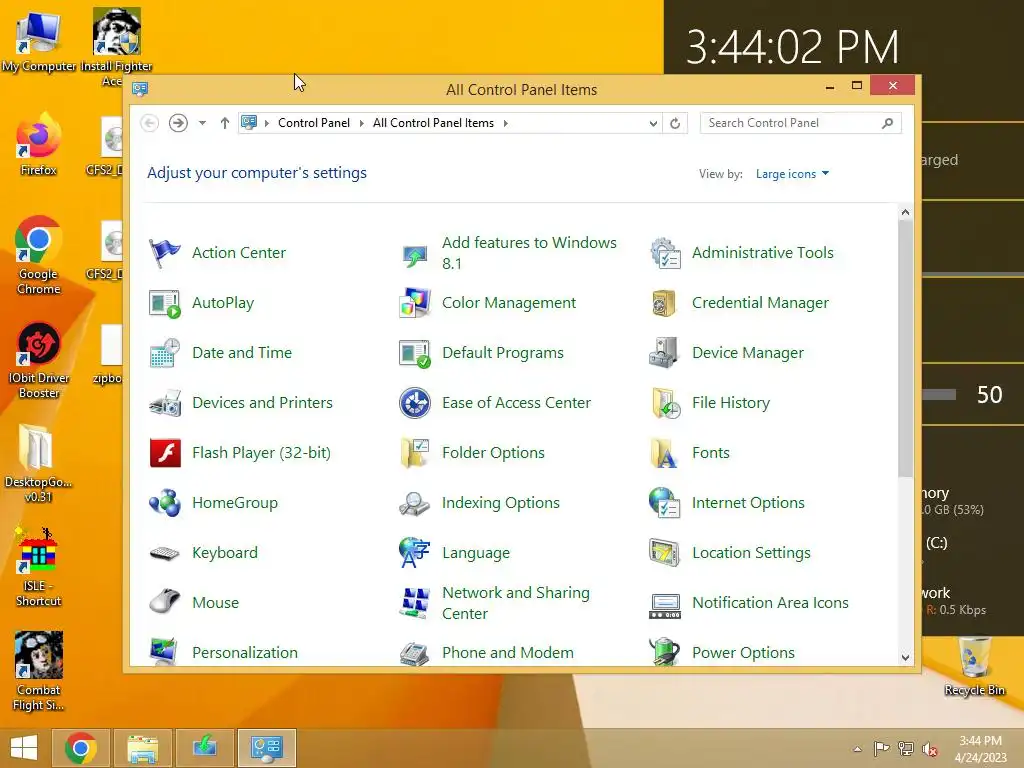The width and height of the screenshot is (1024, 768).
Task: Click the AutoPlay icon
Action: (x=164, y=303)
